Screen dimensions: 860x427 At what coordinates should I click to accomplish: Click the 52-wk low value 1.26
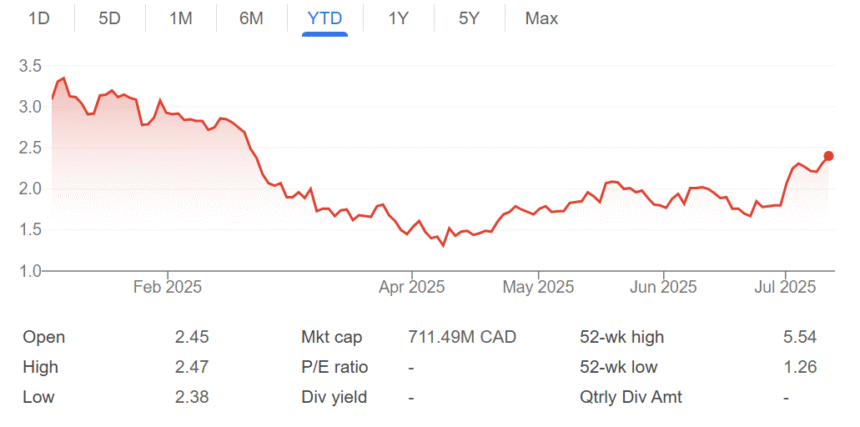tap(801, 367)
